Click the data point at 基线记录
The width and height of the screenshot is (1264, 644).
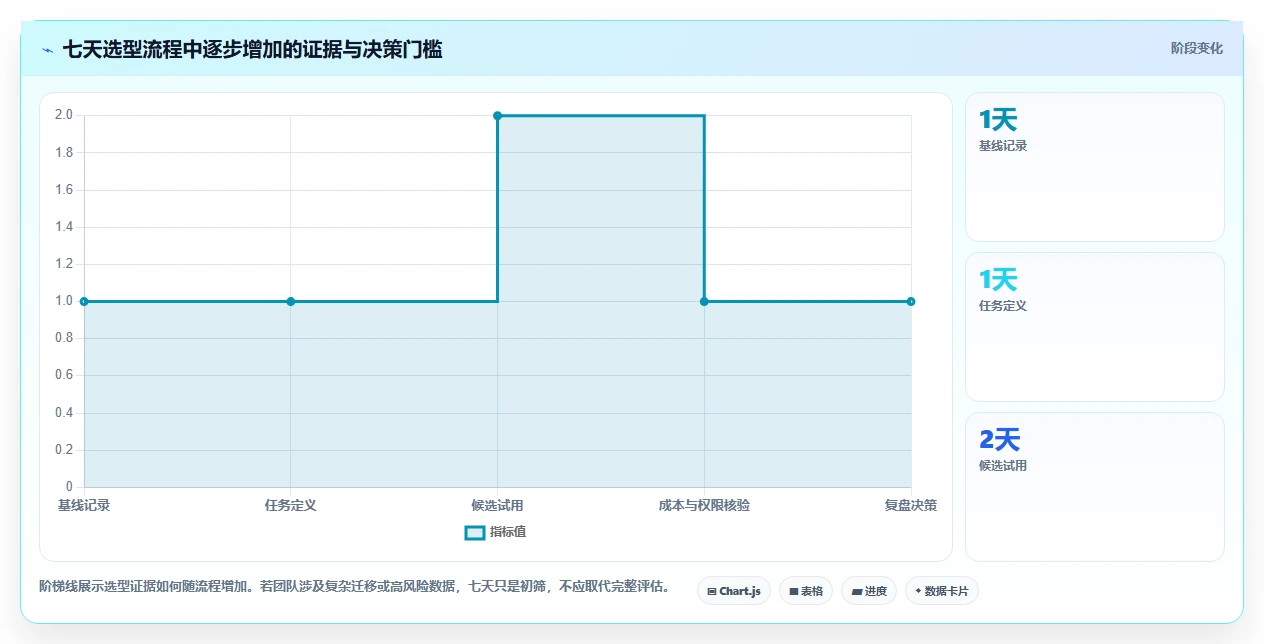click(84, 301)
